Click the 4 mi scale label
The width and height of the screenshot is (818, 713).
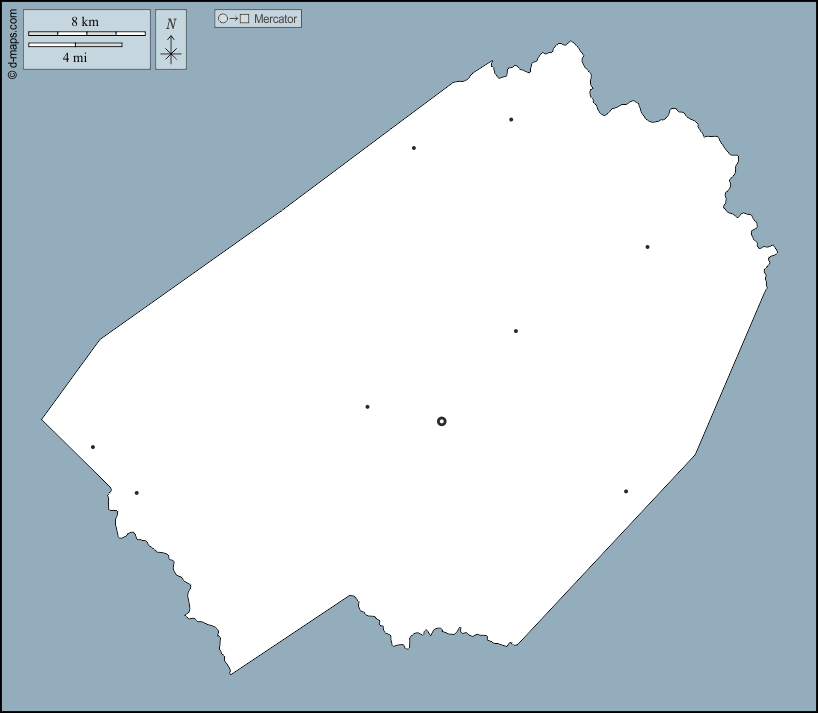pyautogui.click(x=75, y=58)
